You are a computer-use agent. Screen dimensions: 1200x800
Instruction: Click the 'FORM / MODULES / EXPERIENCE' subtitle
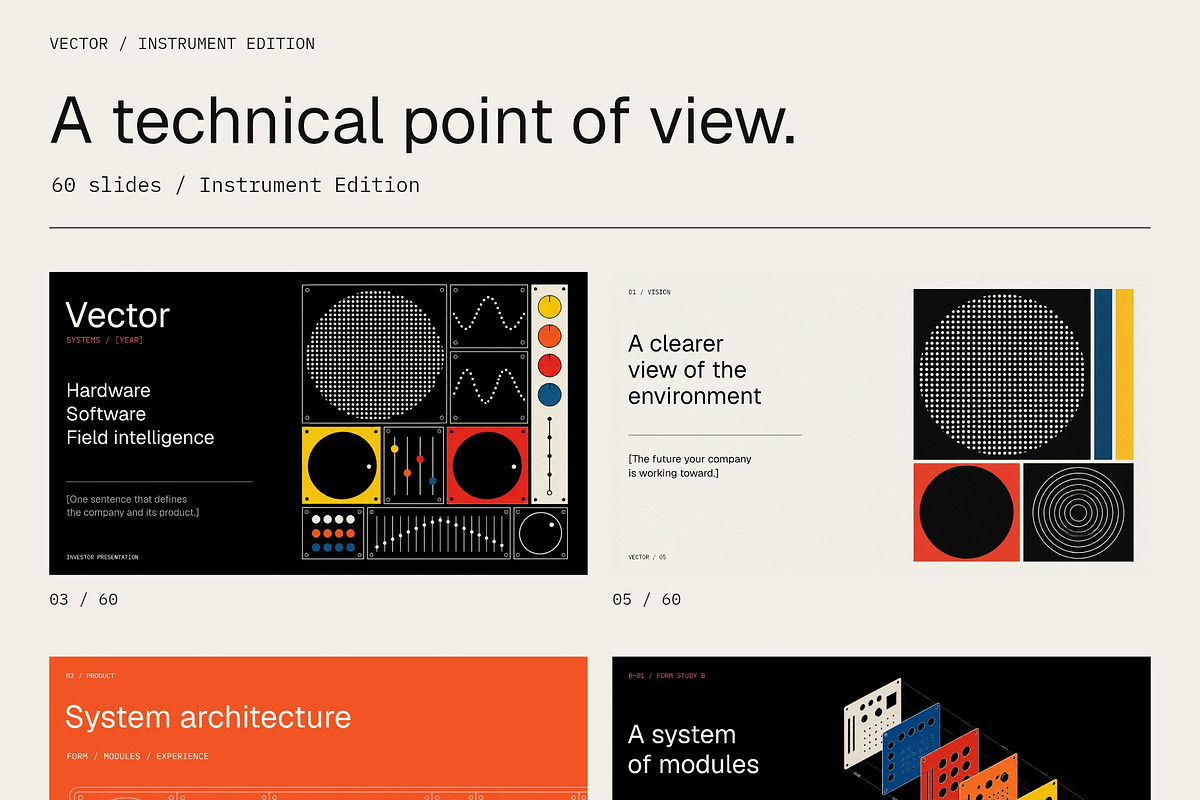[x=137, y=756]
